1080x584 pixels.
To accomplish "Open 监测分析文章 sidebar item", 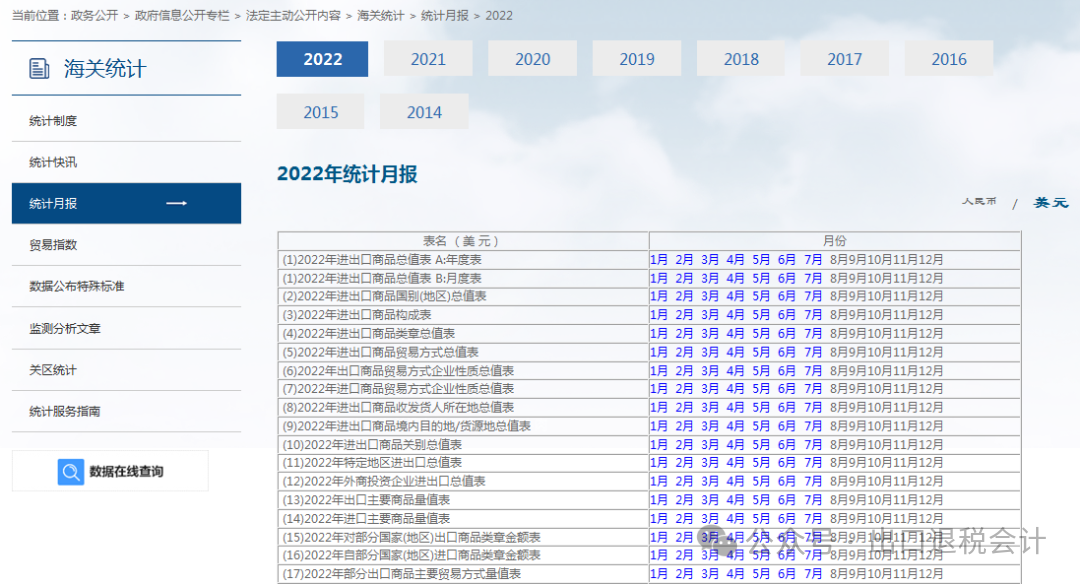I will coord(65,328).
